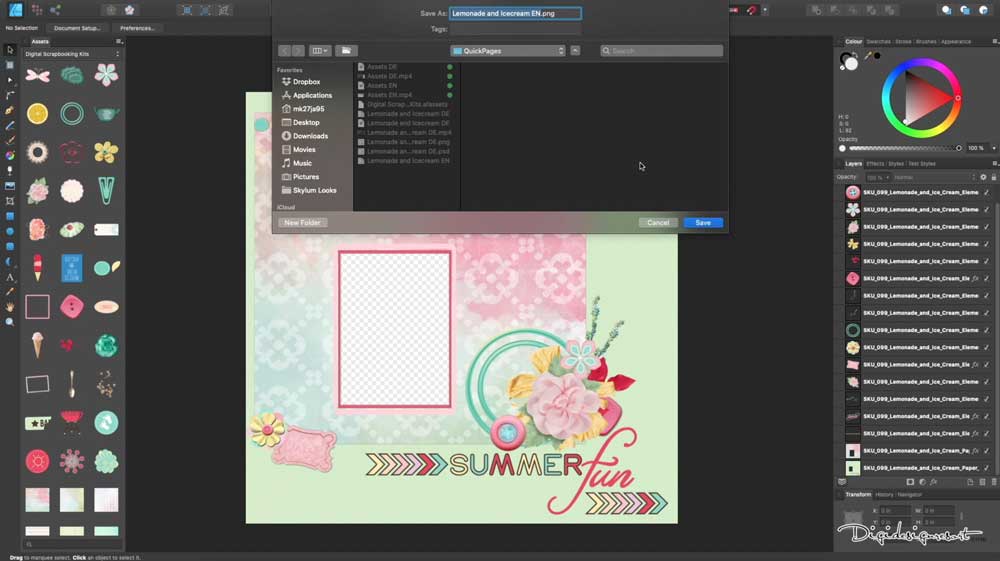The width and height of the screenshot is (1000, 561).
Task: Select the Colour Picker tool in toolbar
Action: click(x=10, y=291)
